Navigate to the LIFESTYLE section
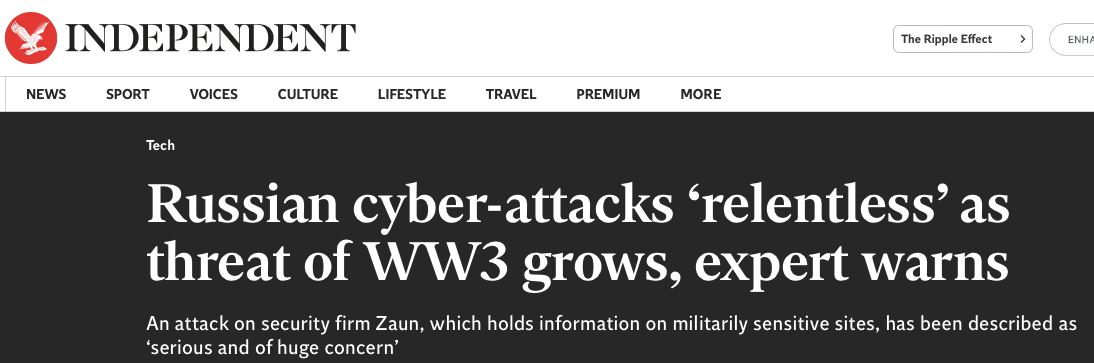The height and width of the screenshot is (363, 1094). click(412, 94)
